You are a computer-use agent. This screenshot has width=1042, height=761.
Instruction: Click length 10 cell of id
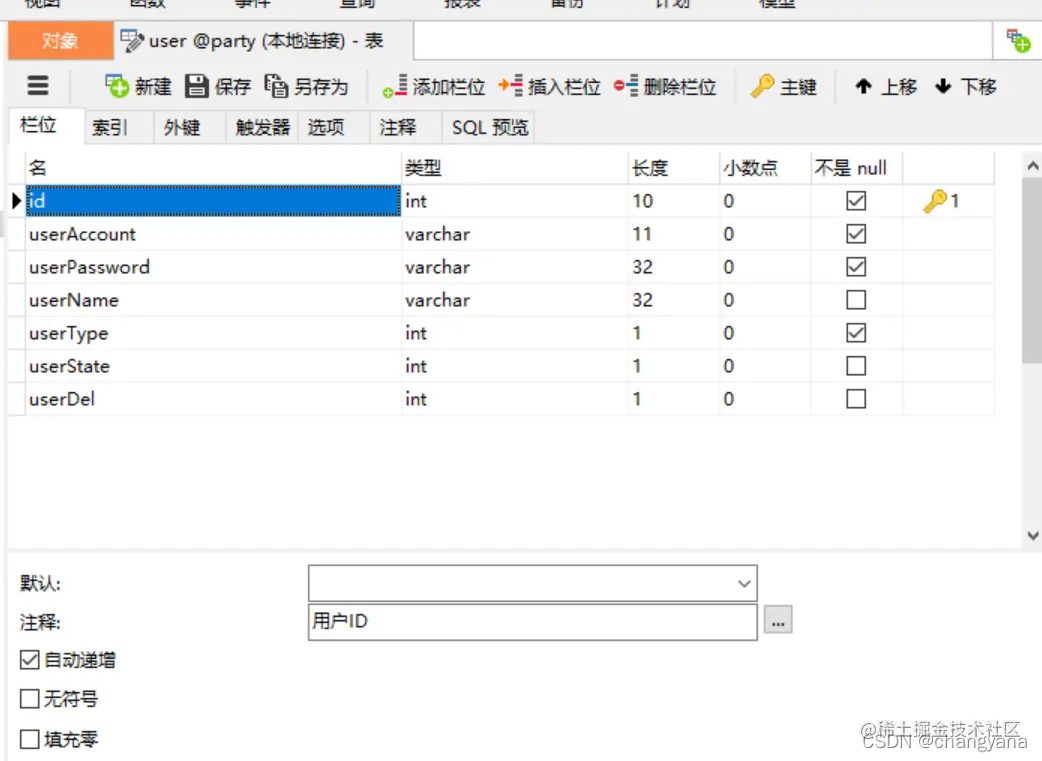(x=674, y=201)
